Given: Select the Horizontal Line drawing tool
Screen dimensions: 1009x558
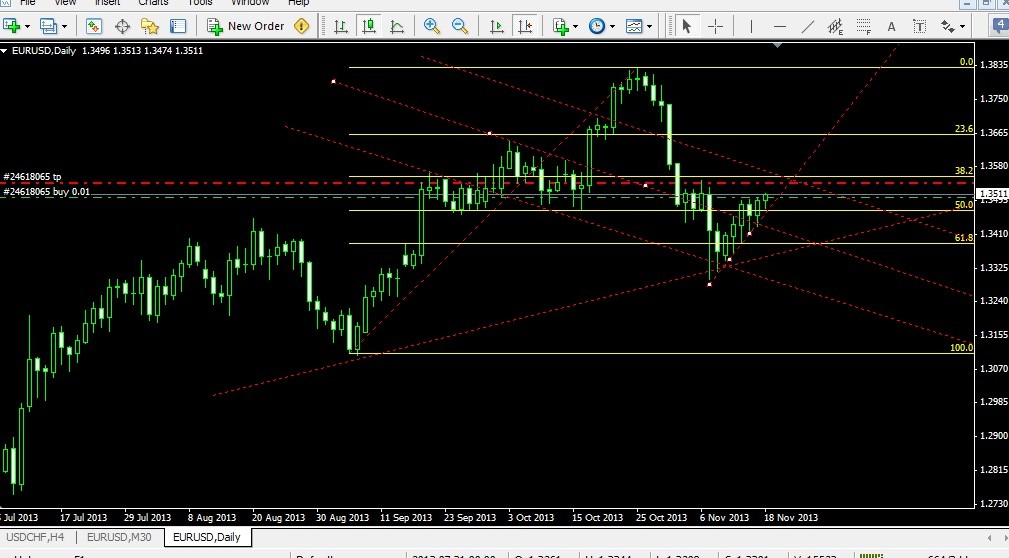Looking at the screenshot, I should coord(779,26).
